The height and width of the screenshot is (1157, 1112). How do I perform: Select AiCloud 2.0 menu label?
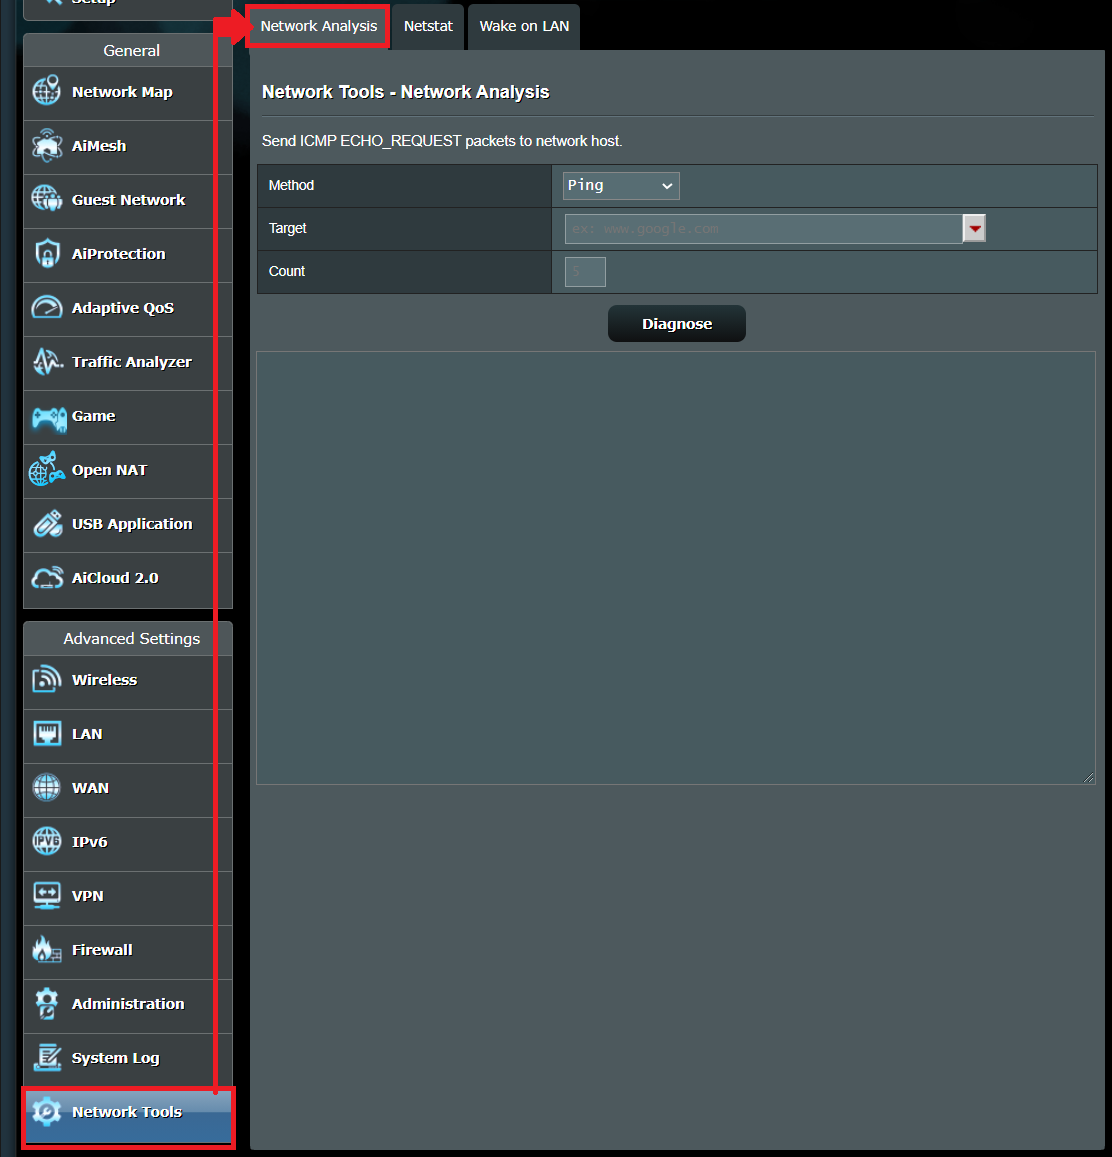pyautogui.click(x=115, y=578)
